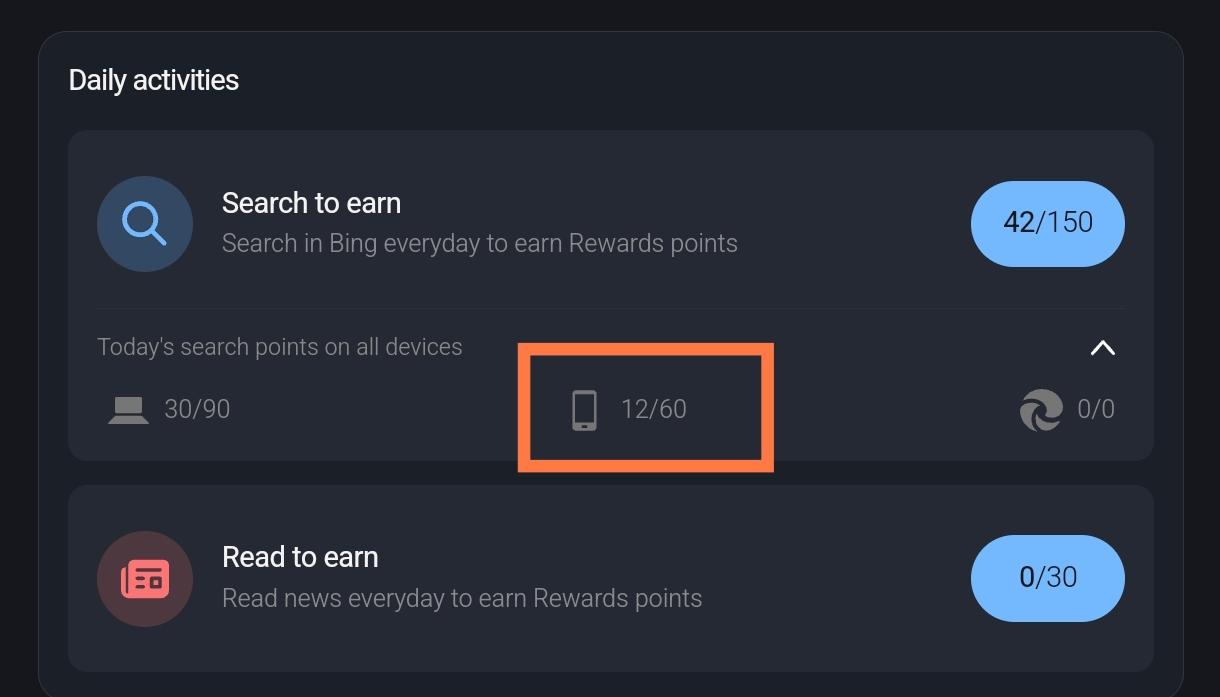This screenshot has height=697, width=1220.
Task: Click Search in Bing everyday description text
Action: point(479,243)
